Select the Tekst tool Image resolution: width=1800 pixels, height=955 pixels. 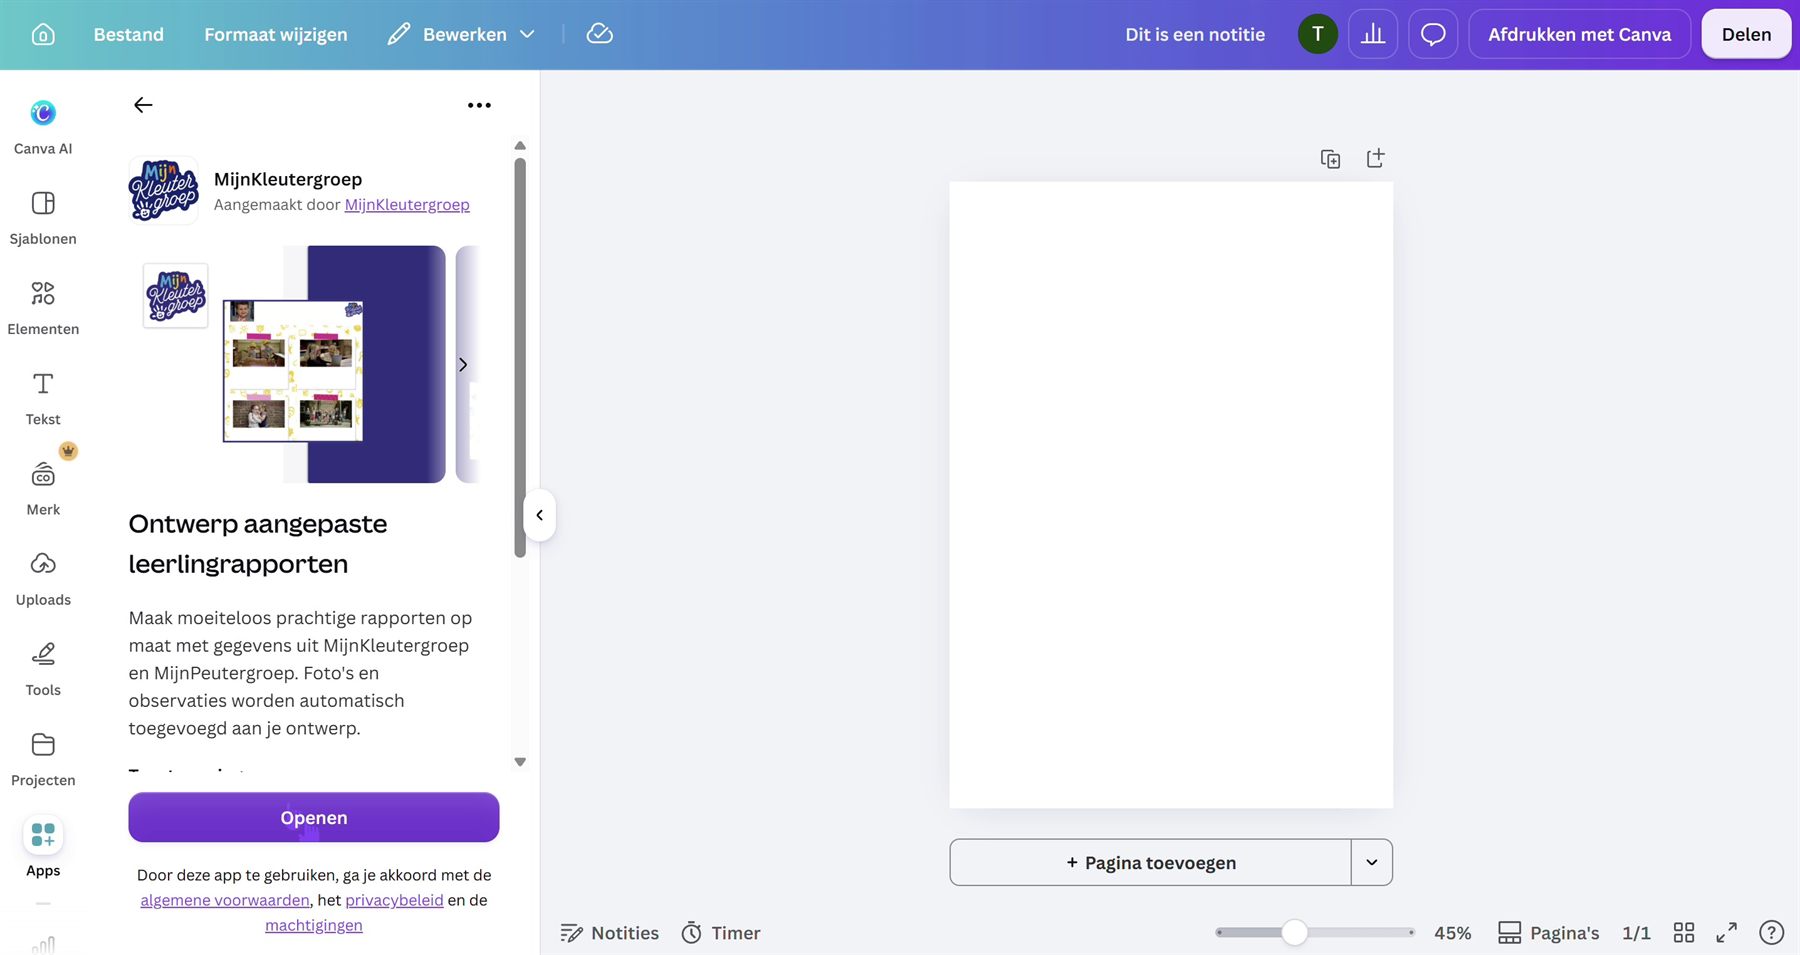(43, 398)
